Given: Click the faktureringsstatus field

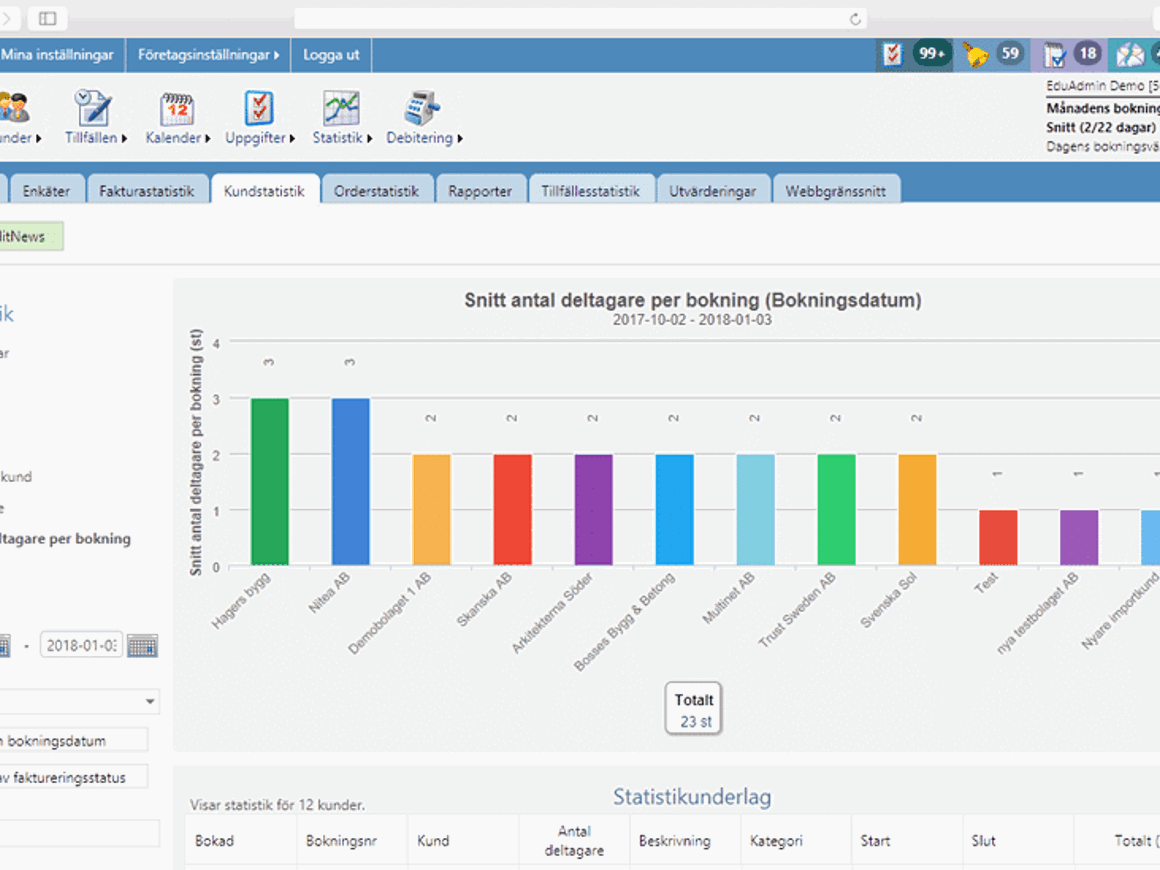Looking at the screenshot, I should (72, 778).
